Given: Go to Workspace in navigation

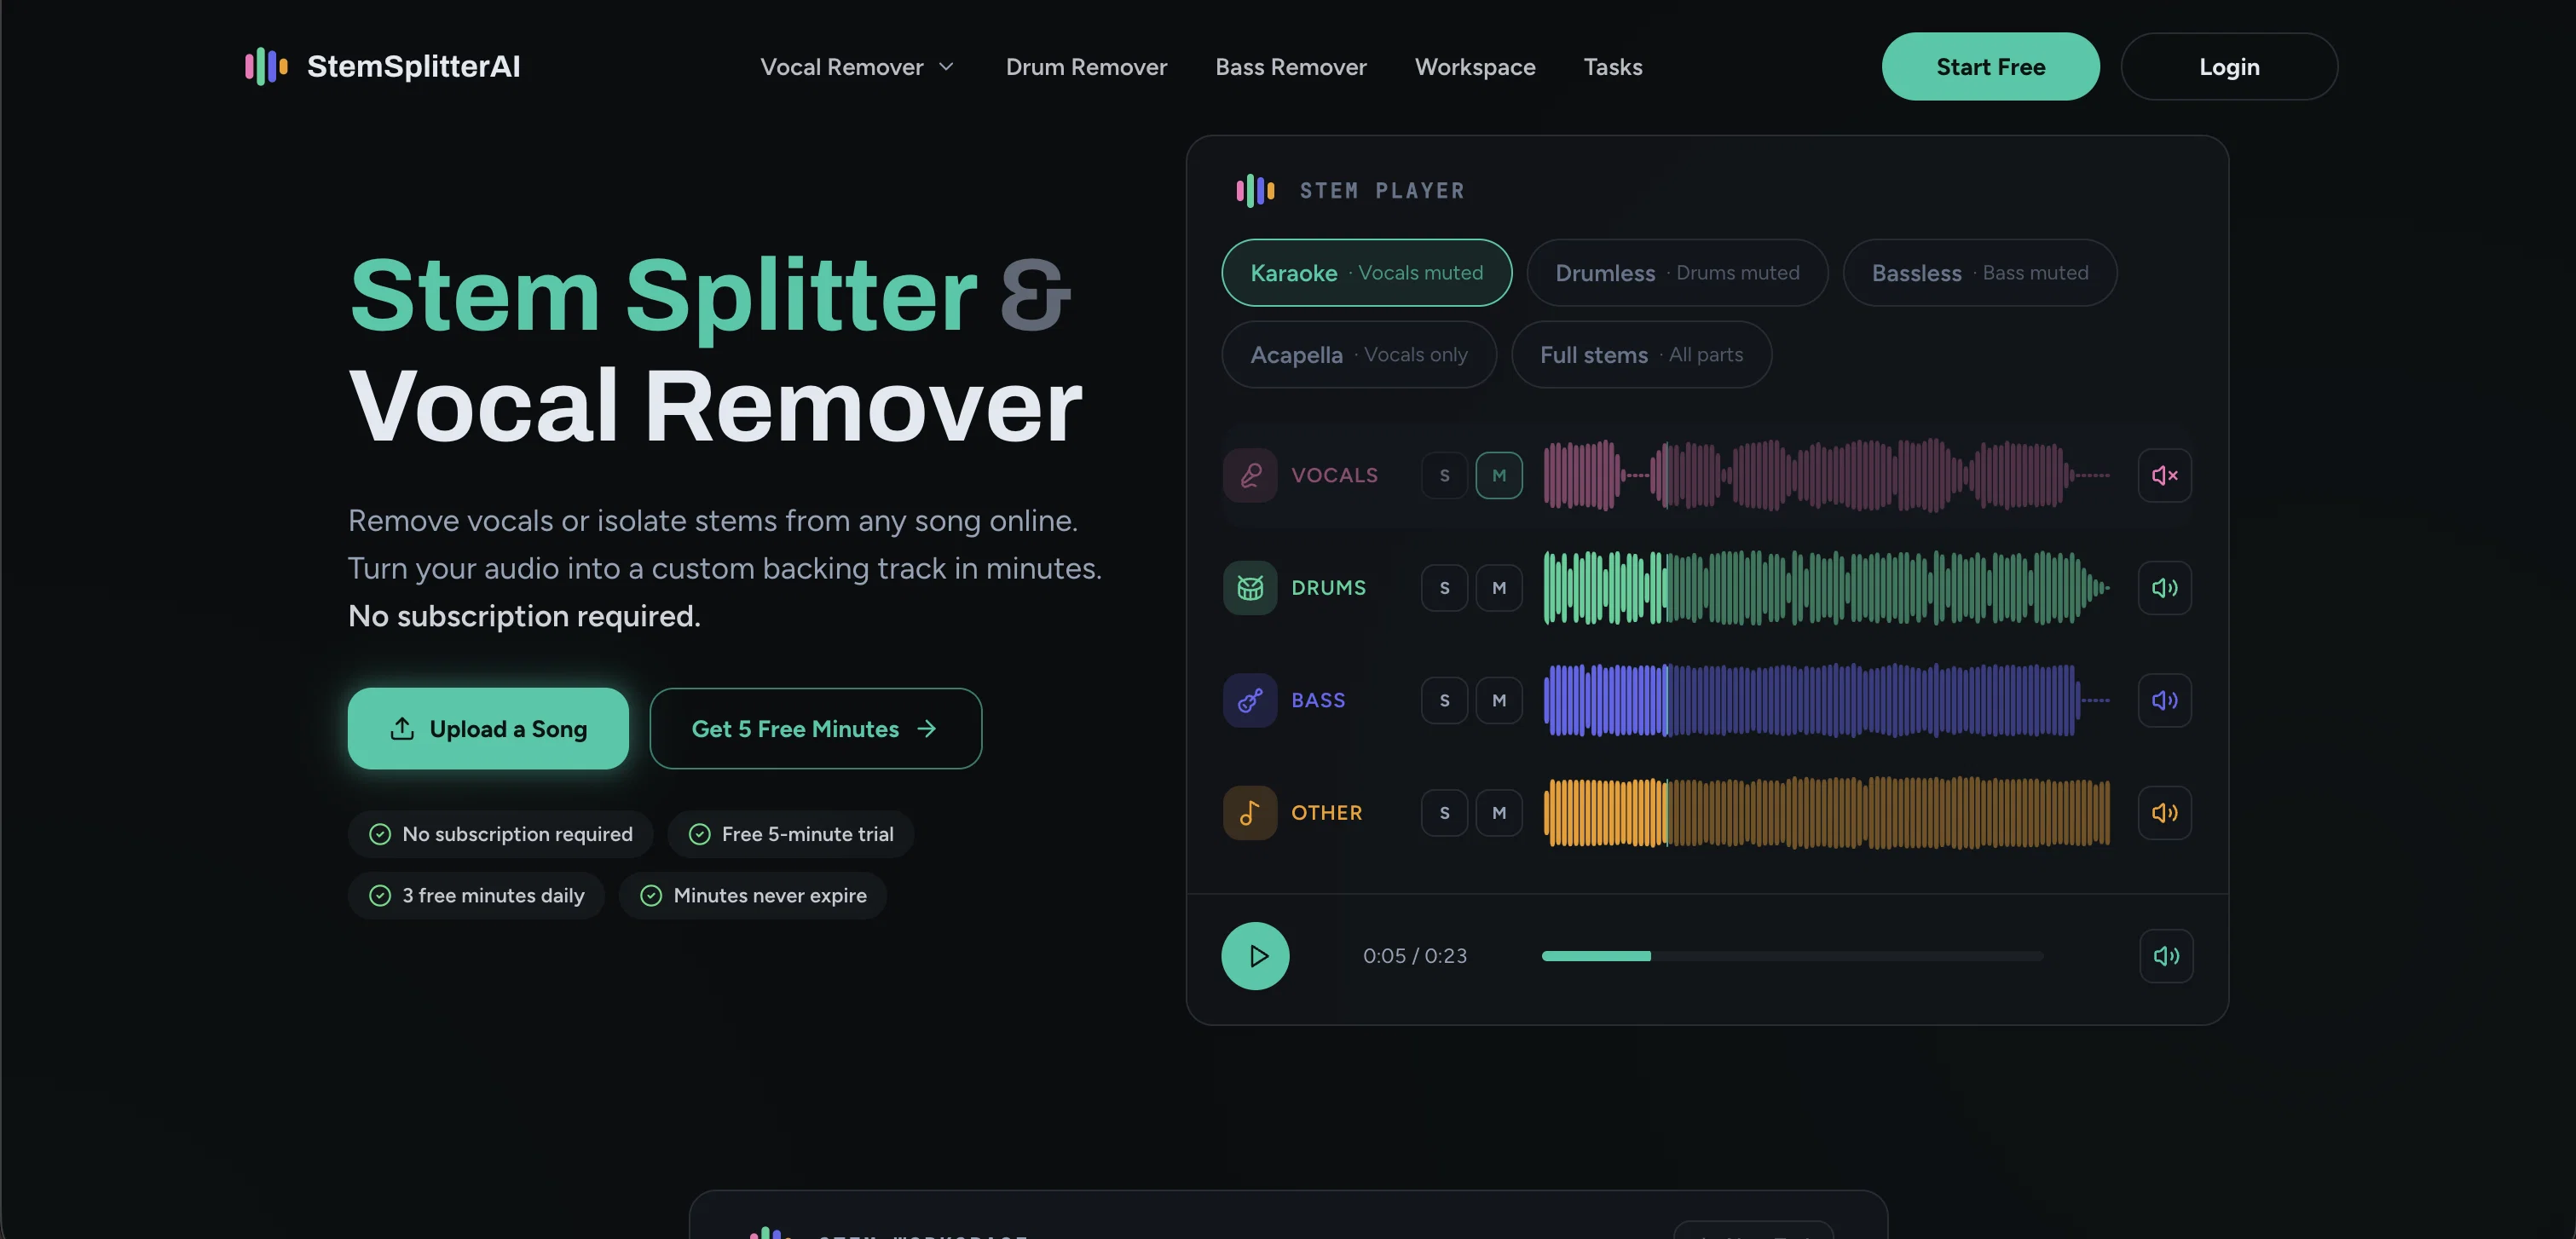Looking at the screenshot, I should [1475, 67].
